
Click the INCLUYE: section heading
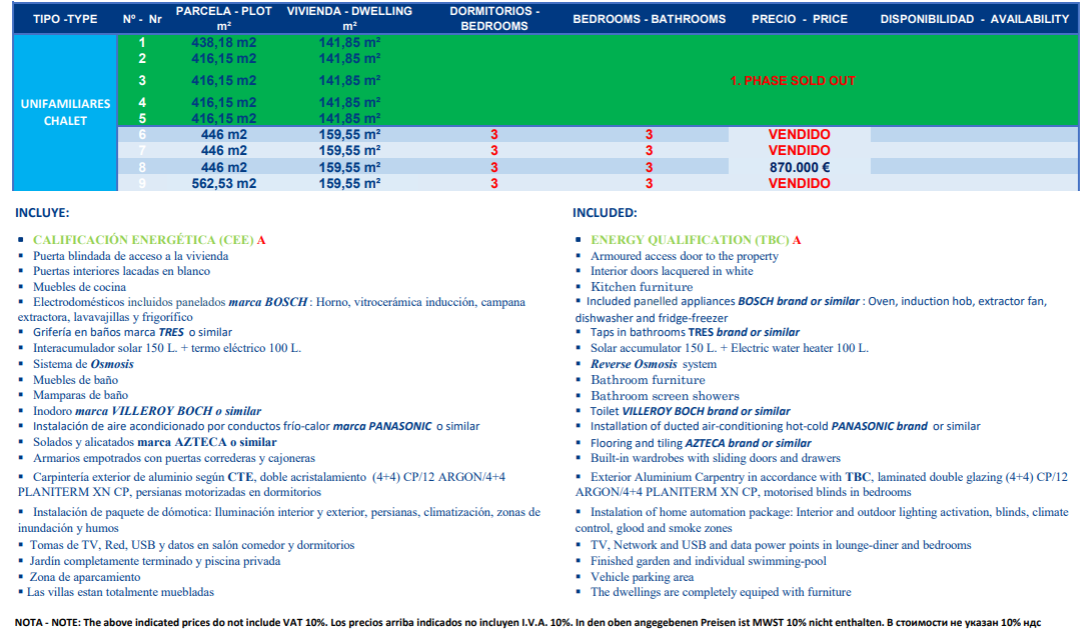click(42, 213)
